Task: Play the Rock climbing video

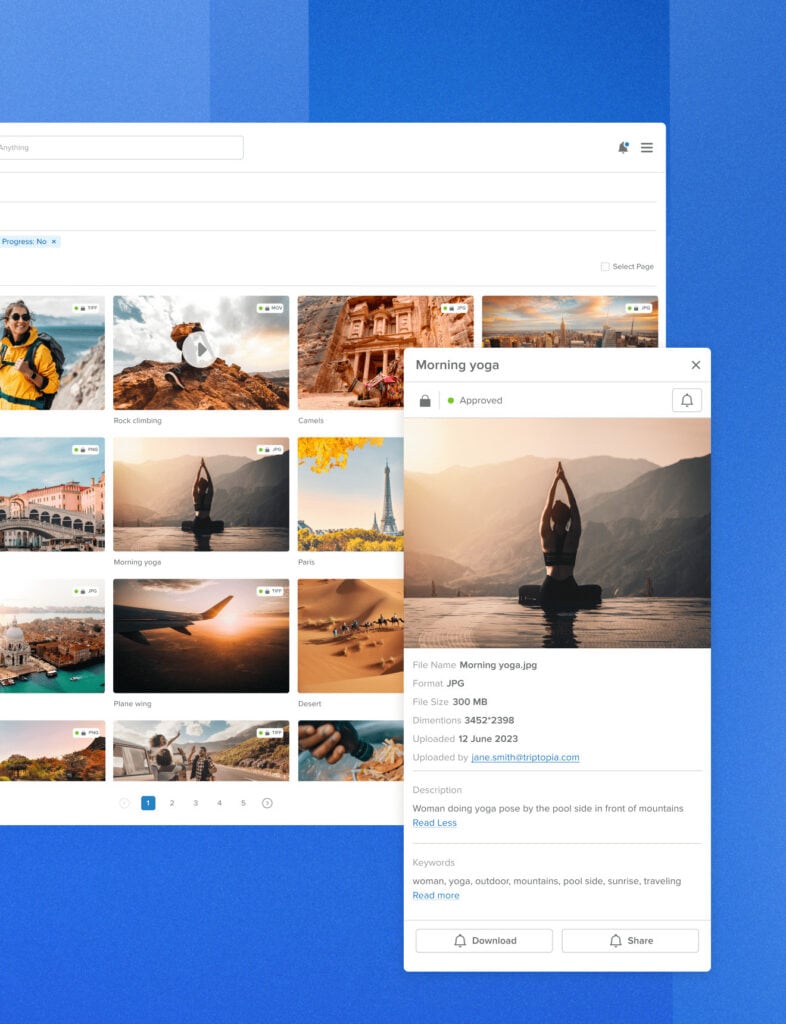Action: click(x=200, y=350)
